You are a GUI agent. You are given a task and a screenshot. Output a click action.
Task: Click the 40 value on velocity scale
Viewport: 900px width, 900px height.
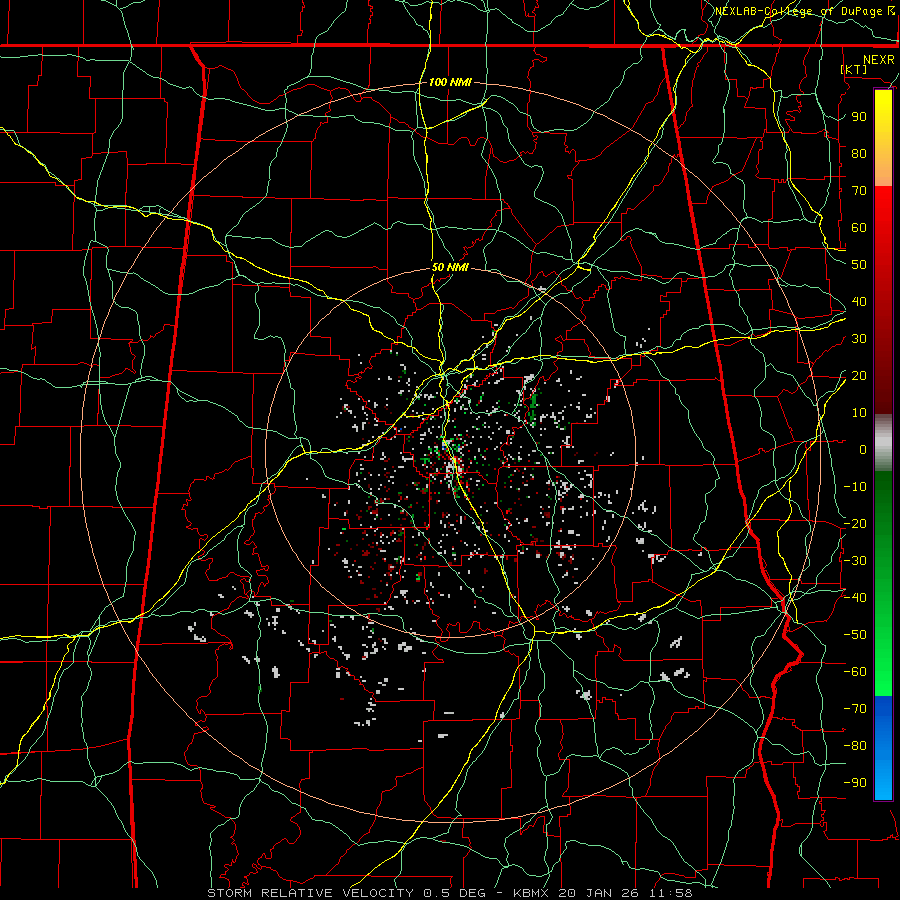859,302
